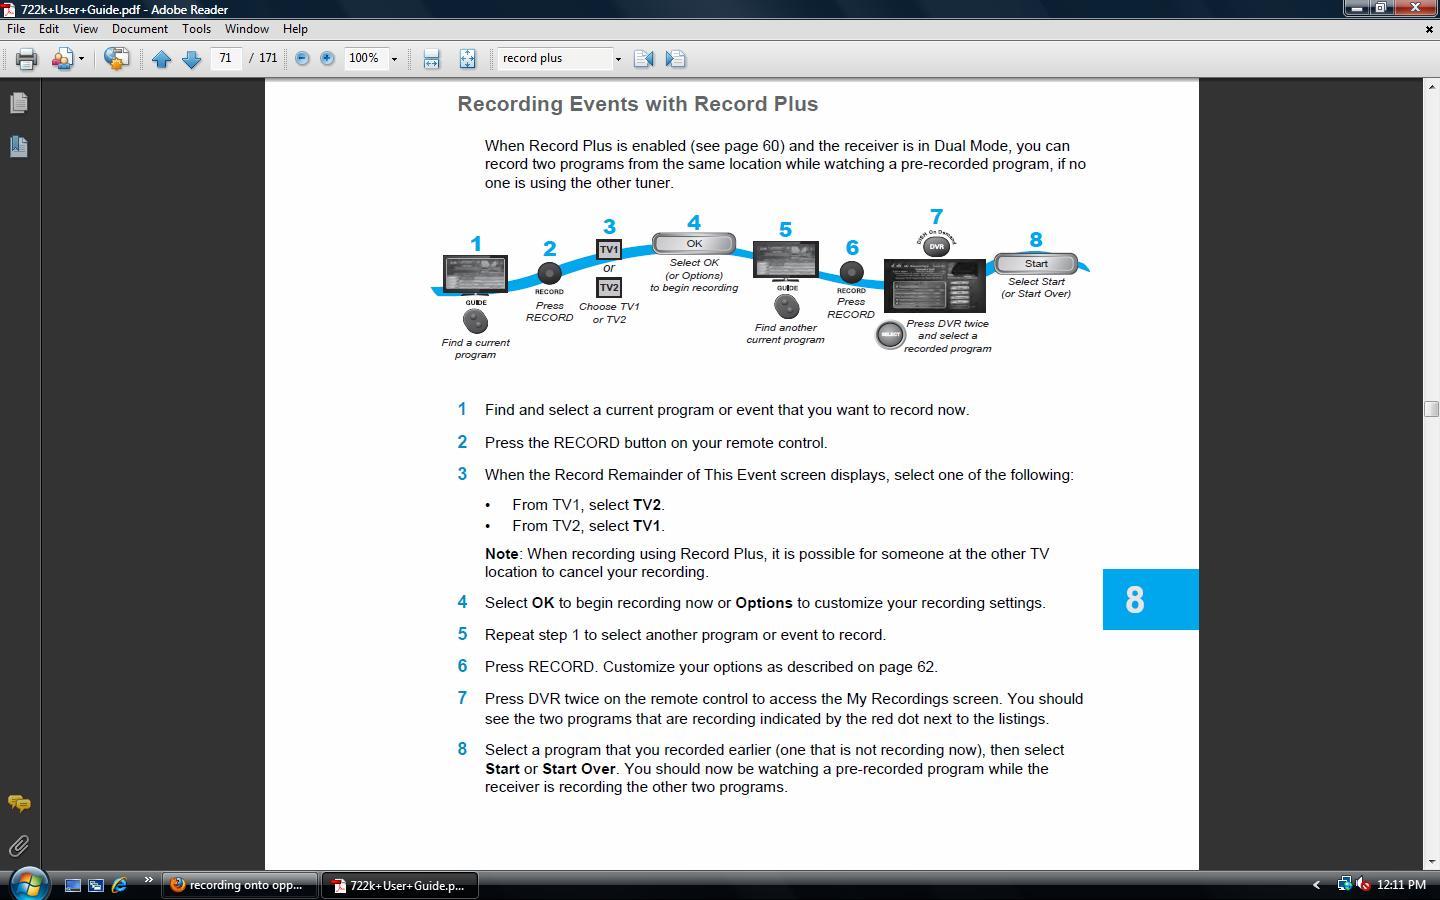The height and width of the screenshot is (900, 1440).
Task: Open the View menu
Action: (85, 29)
